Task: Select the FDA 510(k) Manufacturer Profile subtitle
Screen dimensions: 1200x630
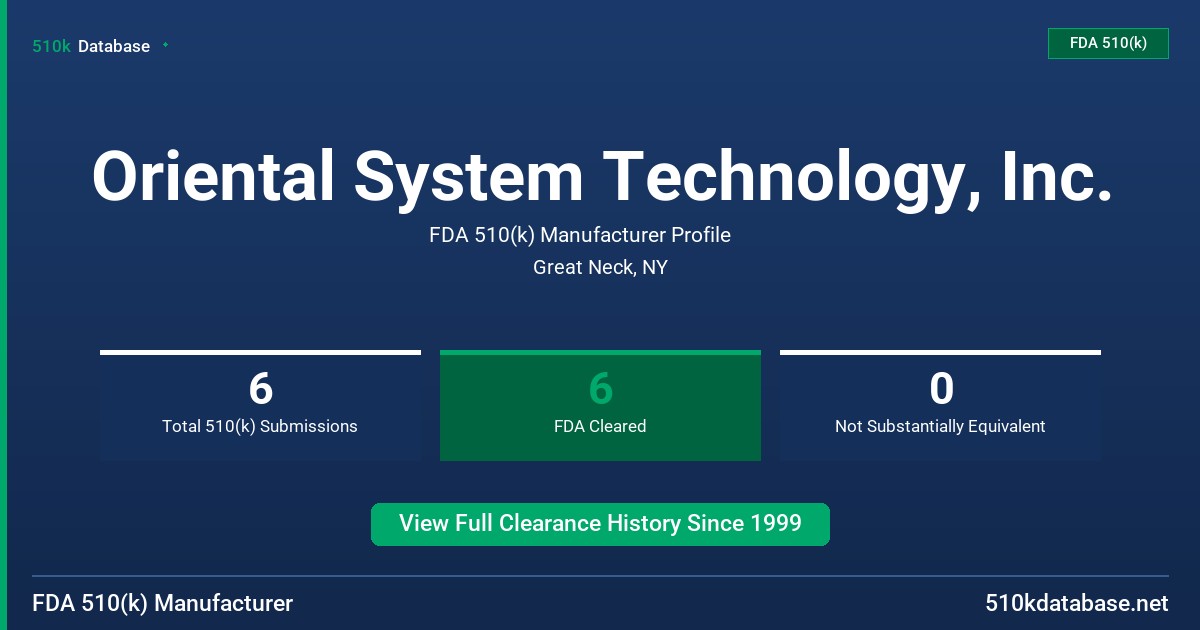Action: point(580,235)
